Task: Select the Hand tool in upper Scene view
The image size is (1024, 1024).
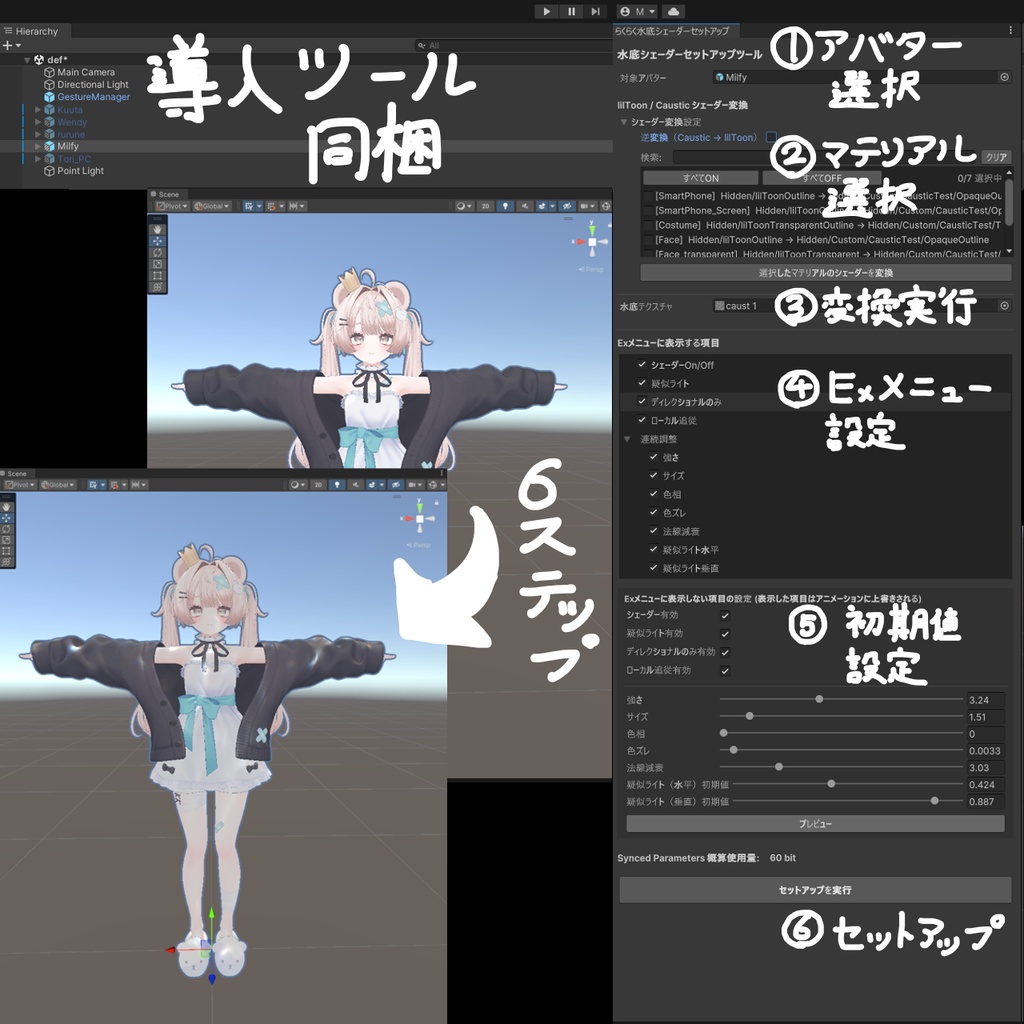Action: tap(157, 229)
